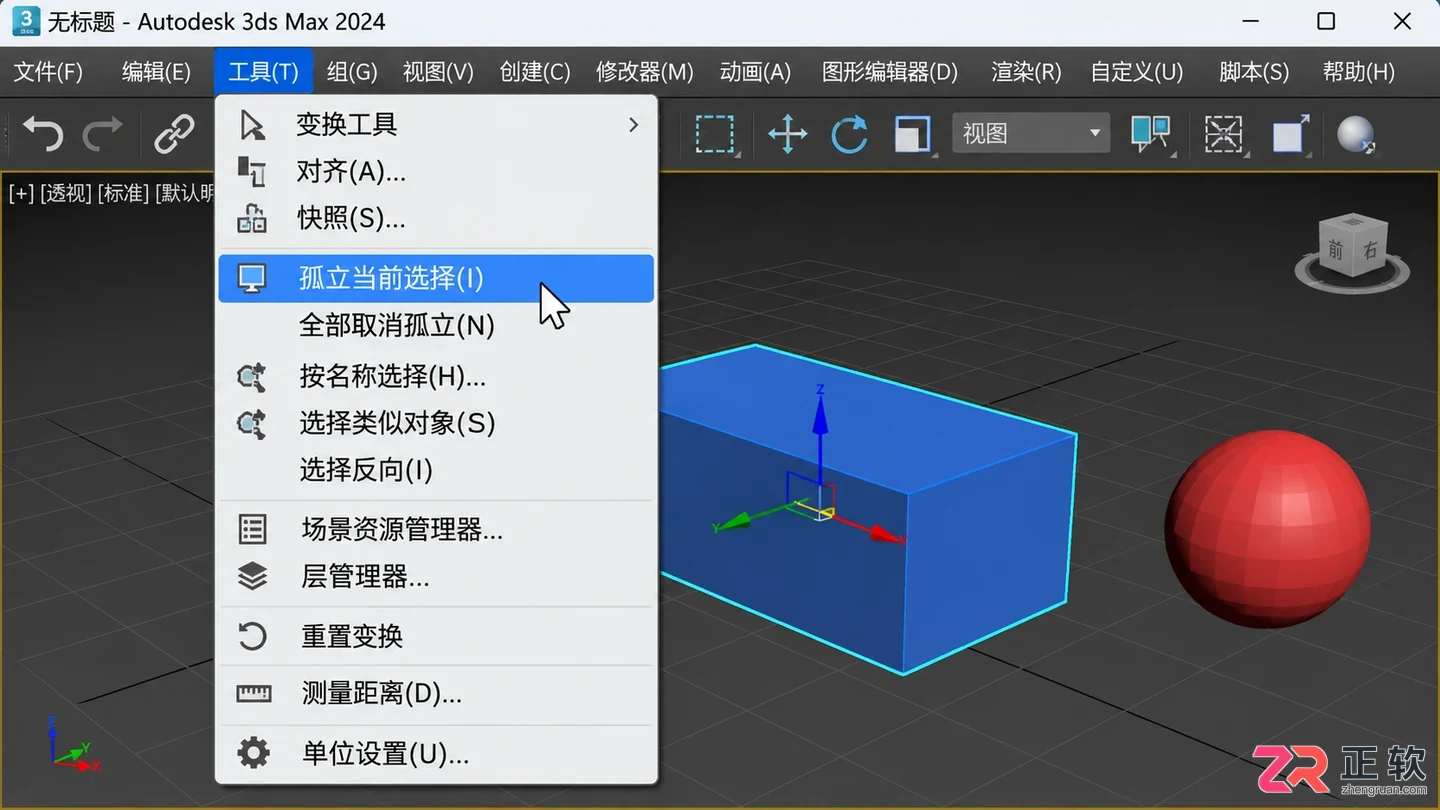
Task: Open the 视图(V) menu
Action: (x=438, y=72)
